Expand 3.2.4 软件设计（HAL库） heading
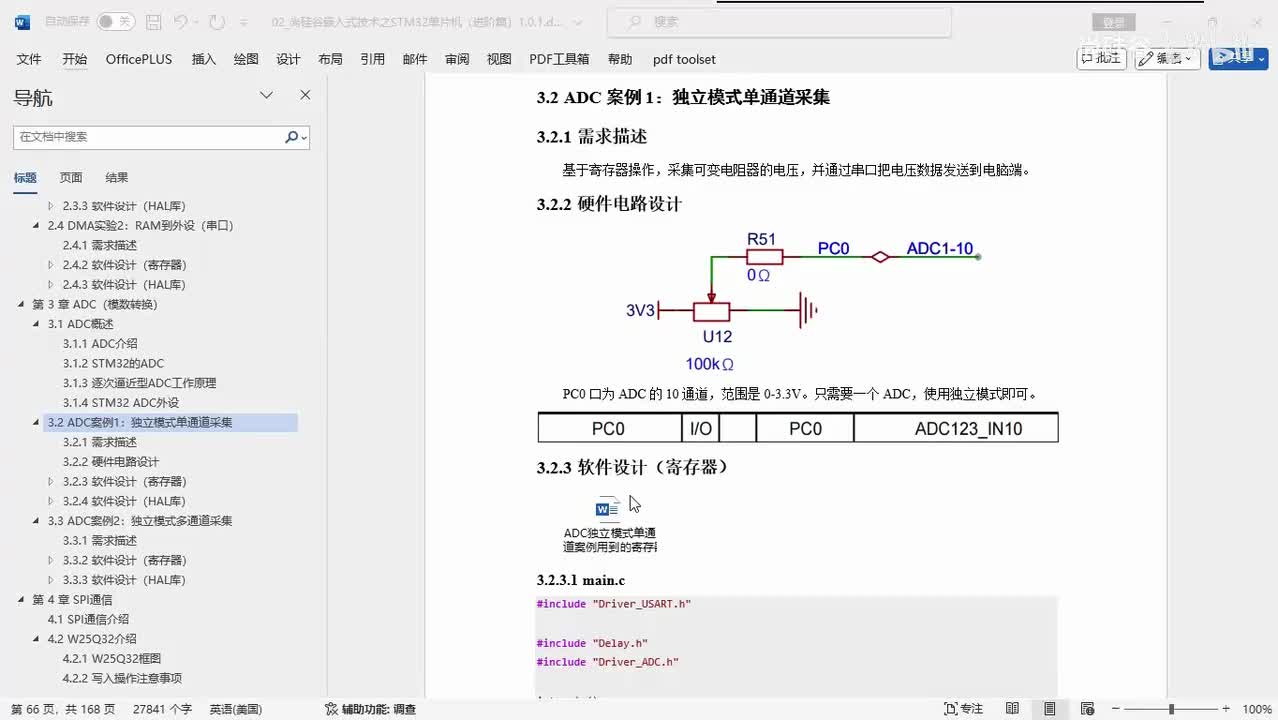The image size is (1278, 720). point(51,501)
